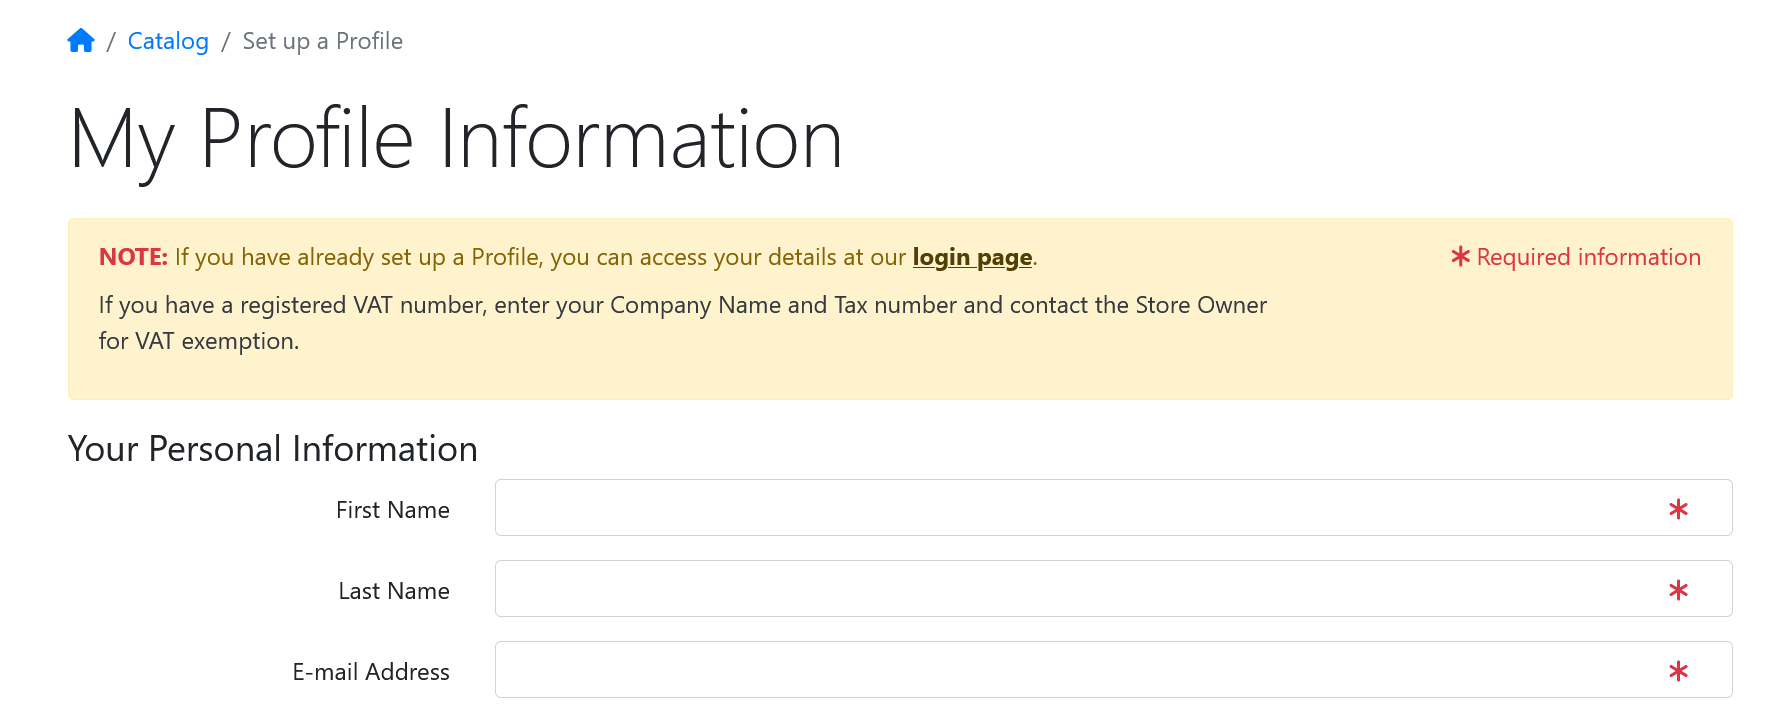
Task: Select the Set up a Profile breadcrumb
Action: (322, 41)
